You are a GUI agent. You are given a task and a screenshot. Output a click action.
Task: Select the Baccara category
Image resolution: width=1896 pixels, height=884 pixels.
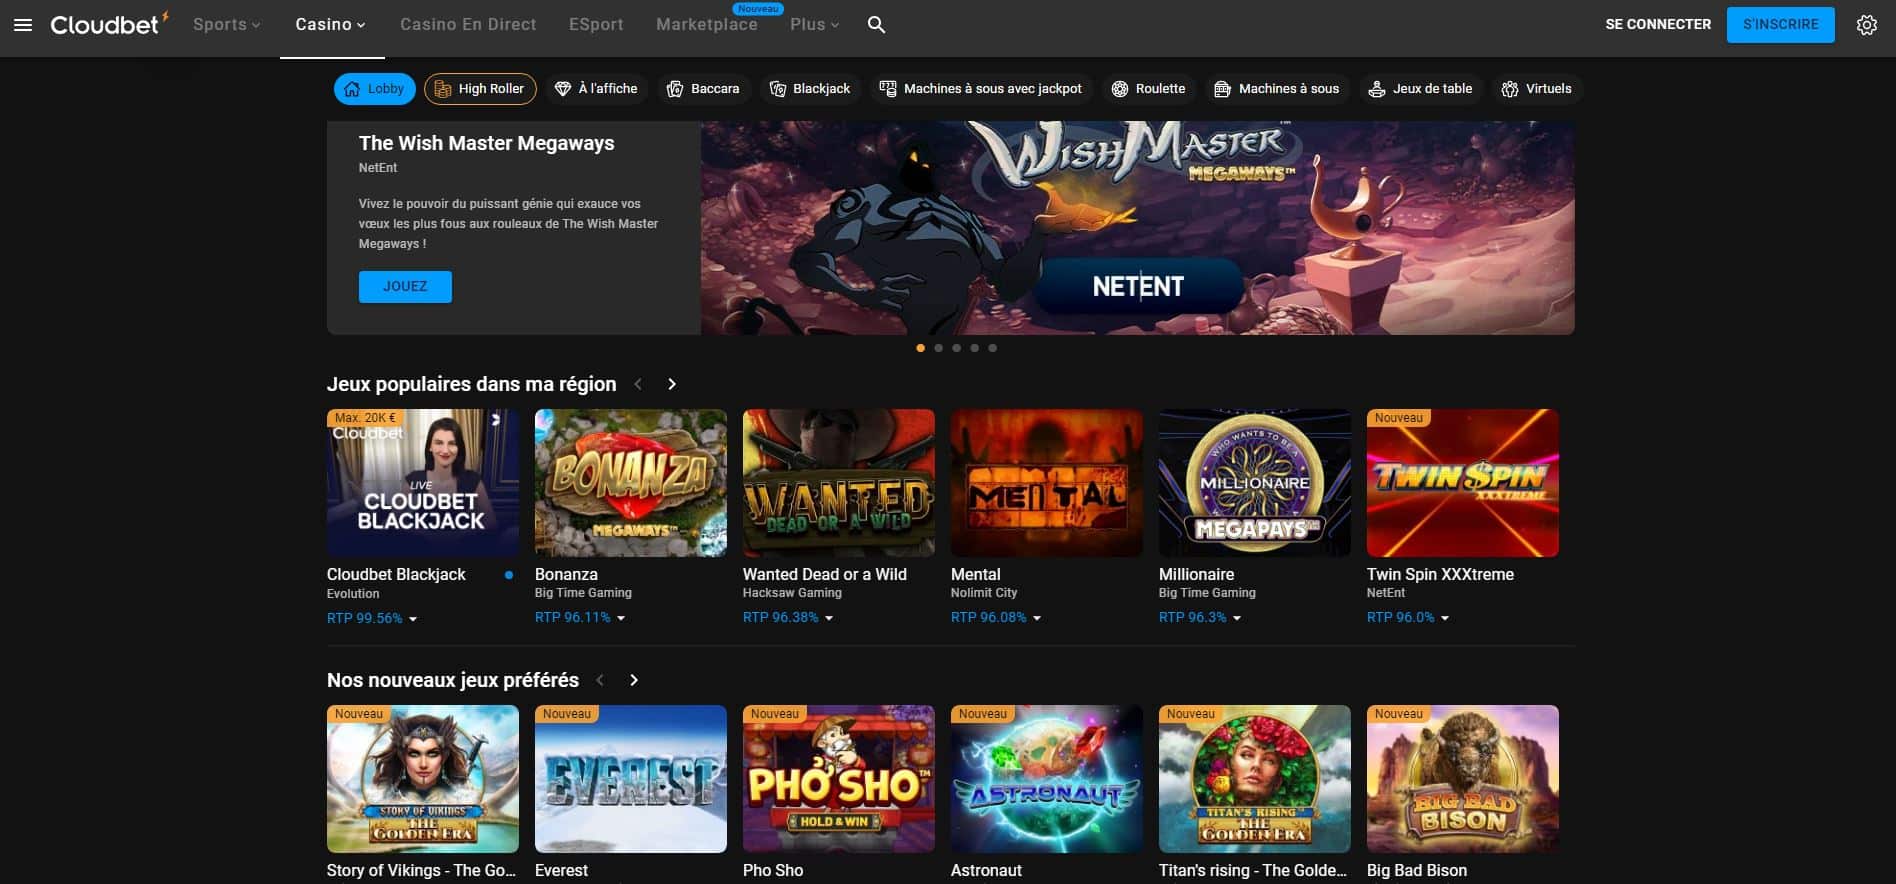[703, 89]
